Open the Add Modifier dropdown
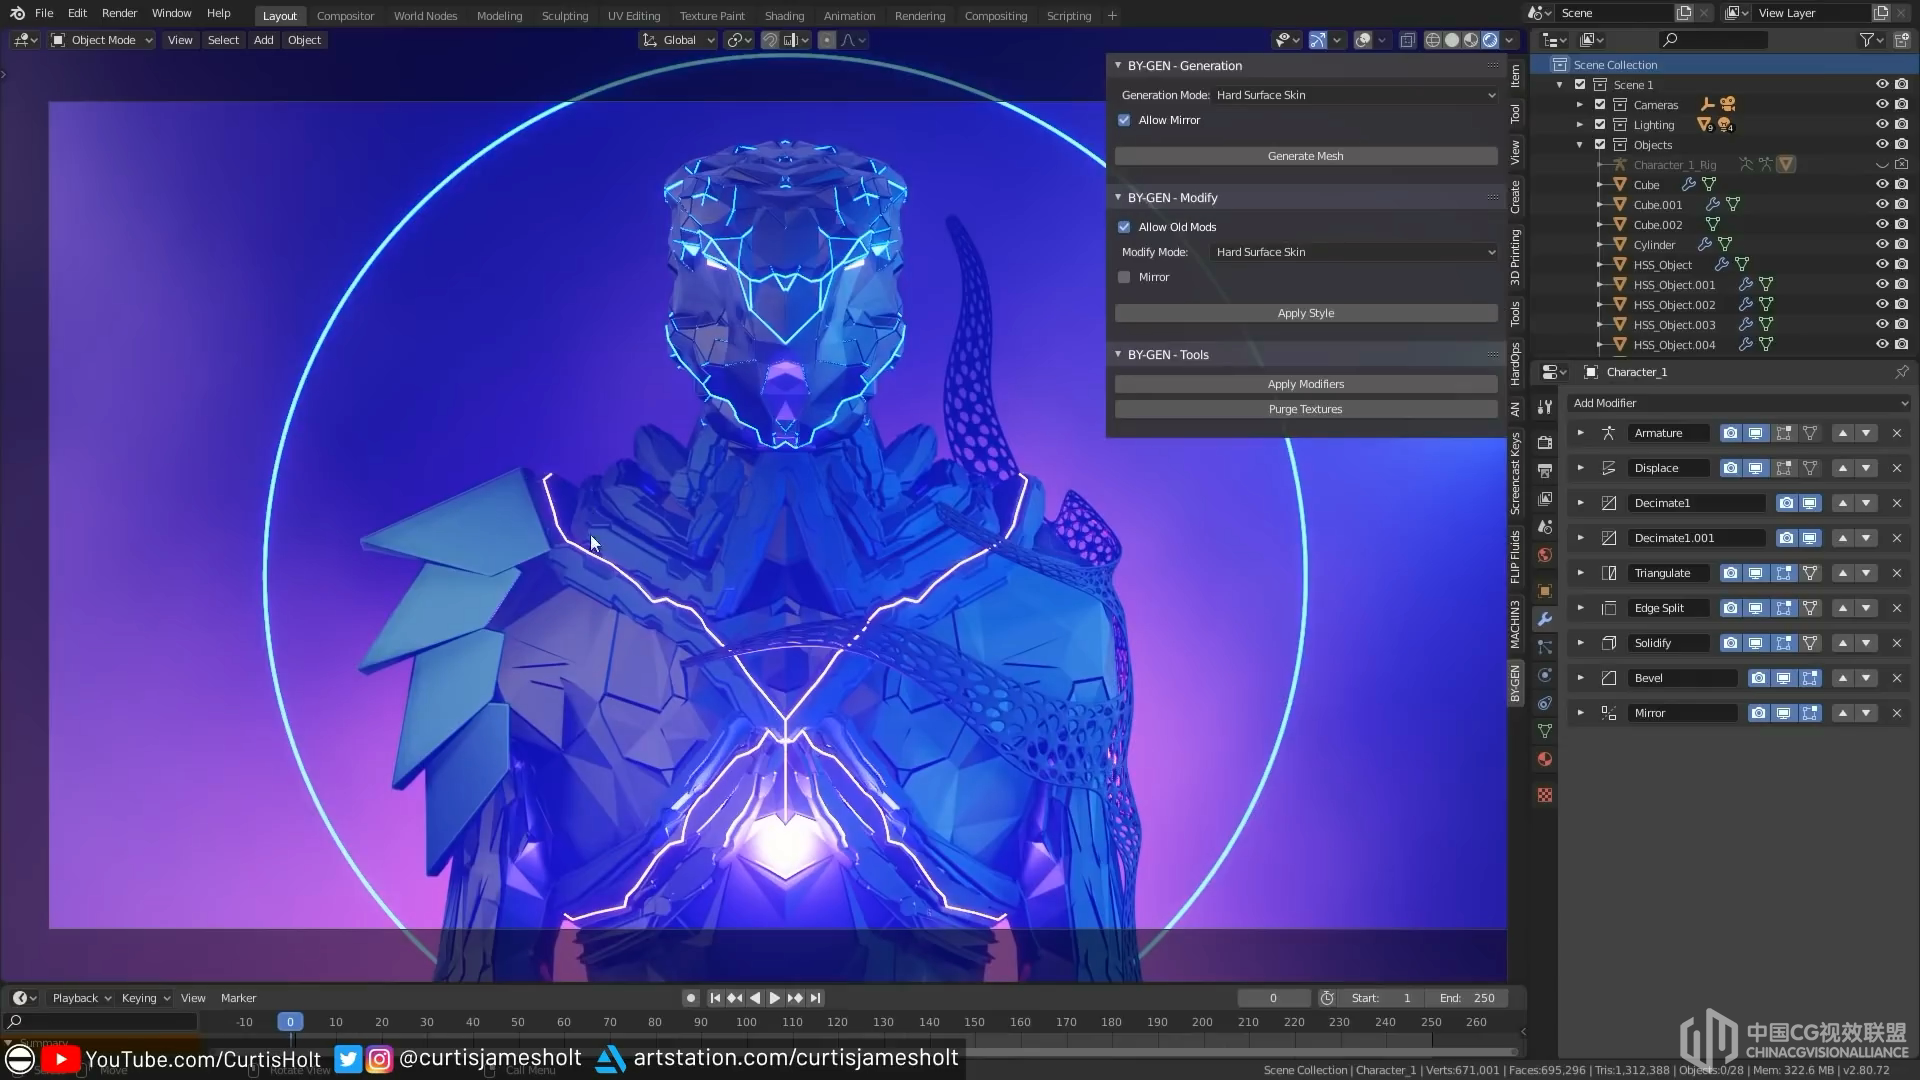The width and height of the screenshot is (1920, 1080). (x=1739, y=403)
